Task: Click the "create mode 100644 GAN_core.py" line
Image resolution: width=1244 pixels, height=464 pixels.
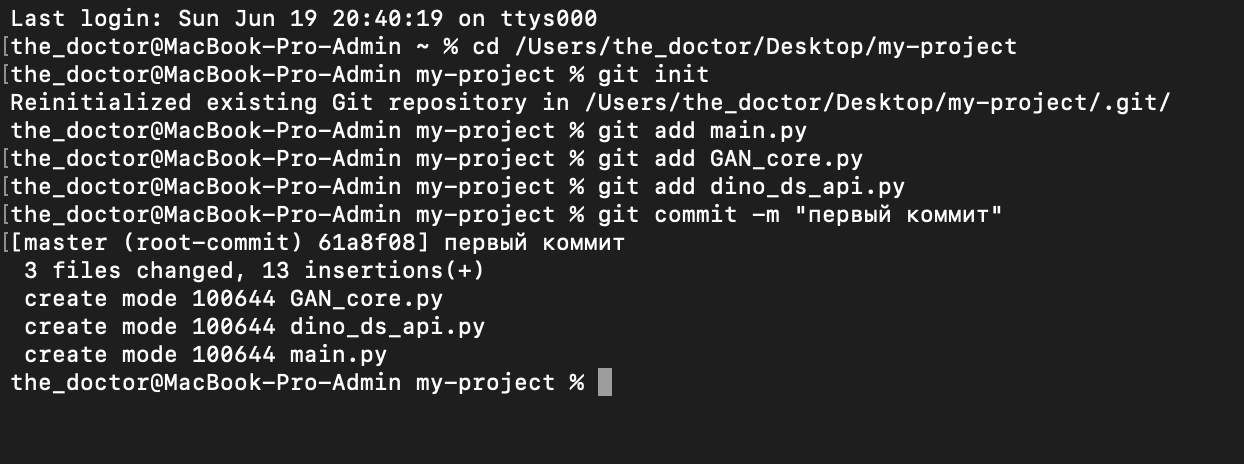Action: [x=233, y=299]
